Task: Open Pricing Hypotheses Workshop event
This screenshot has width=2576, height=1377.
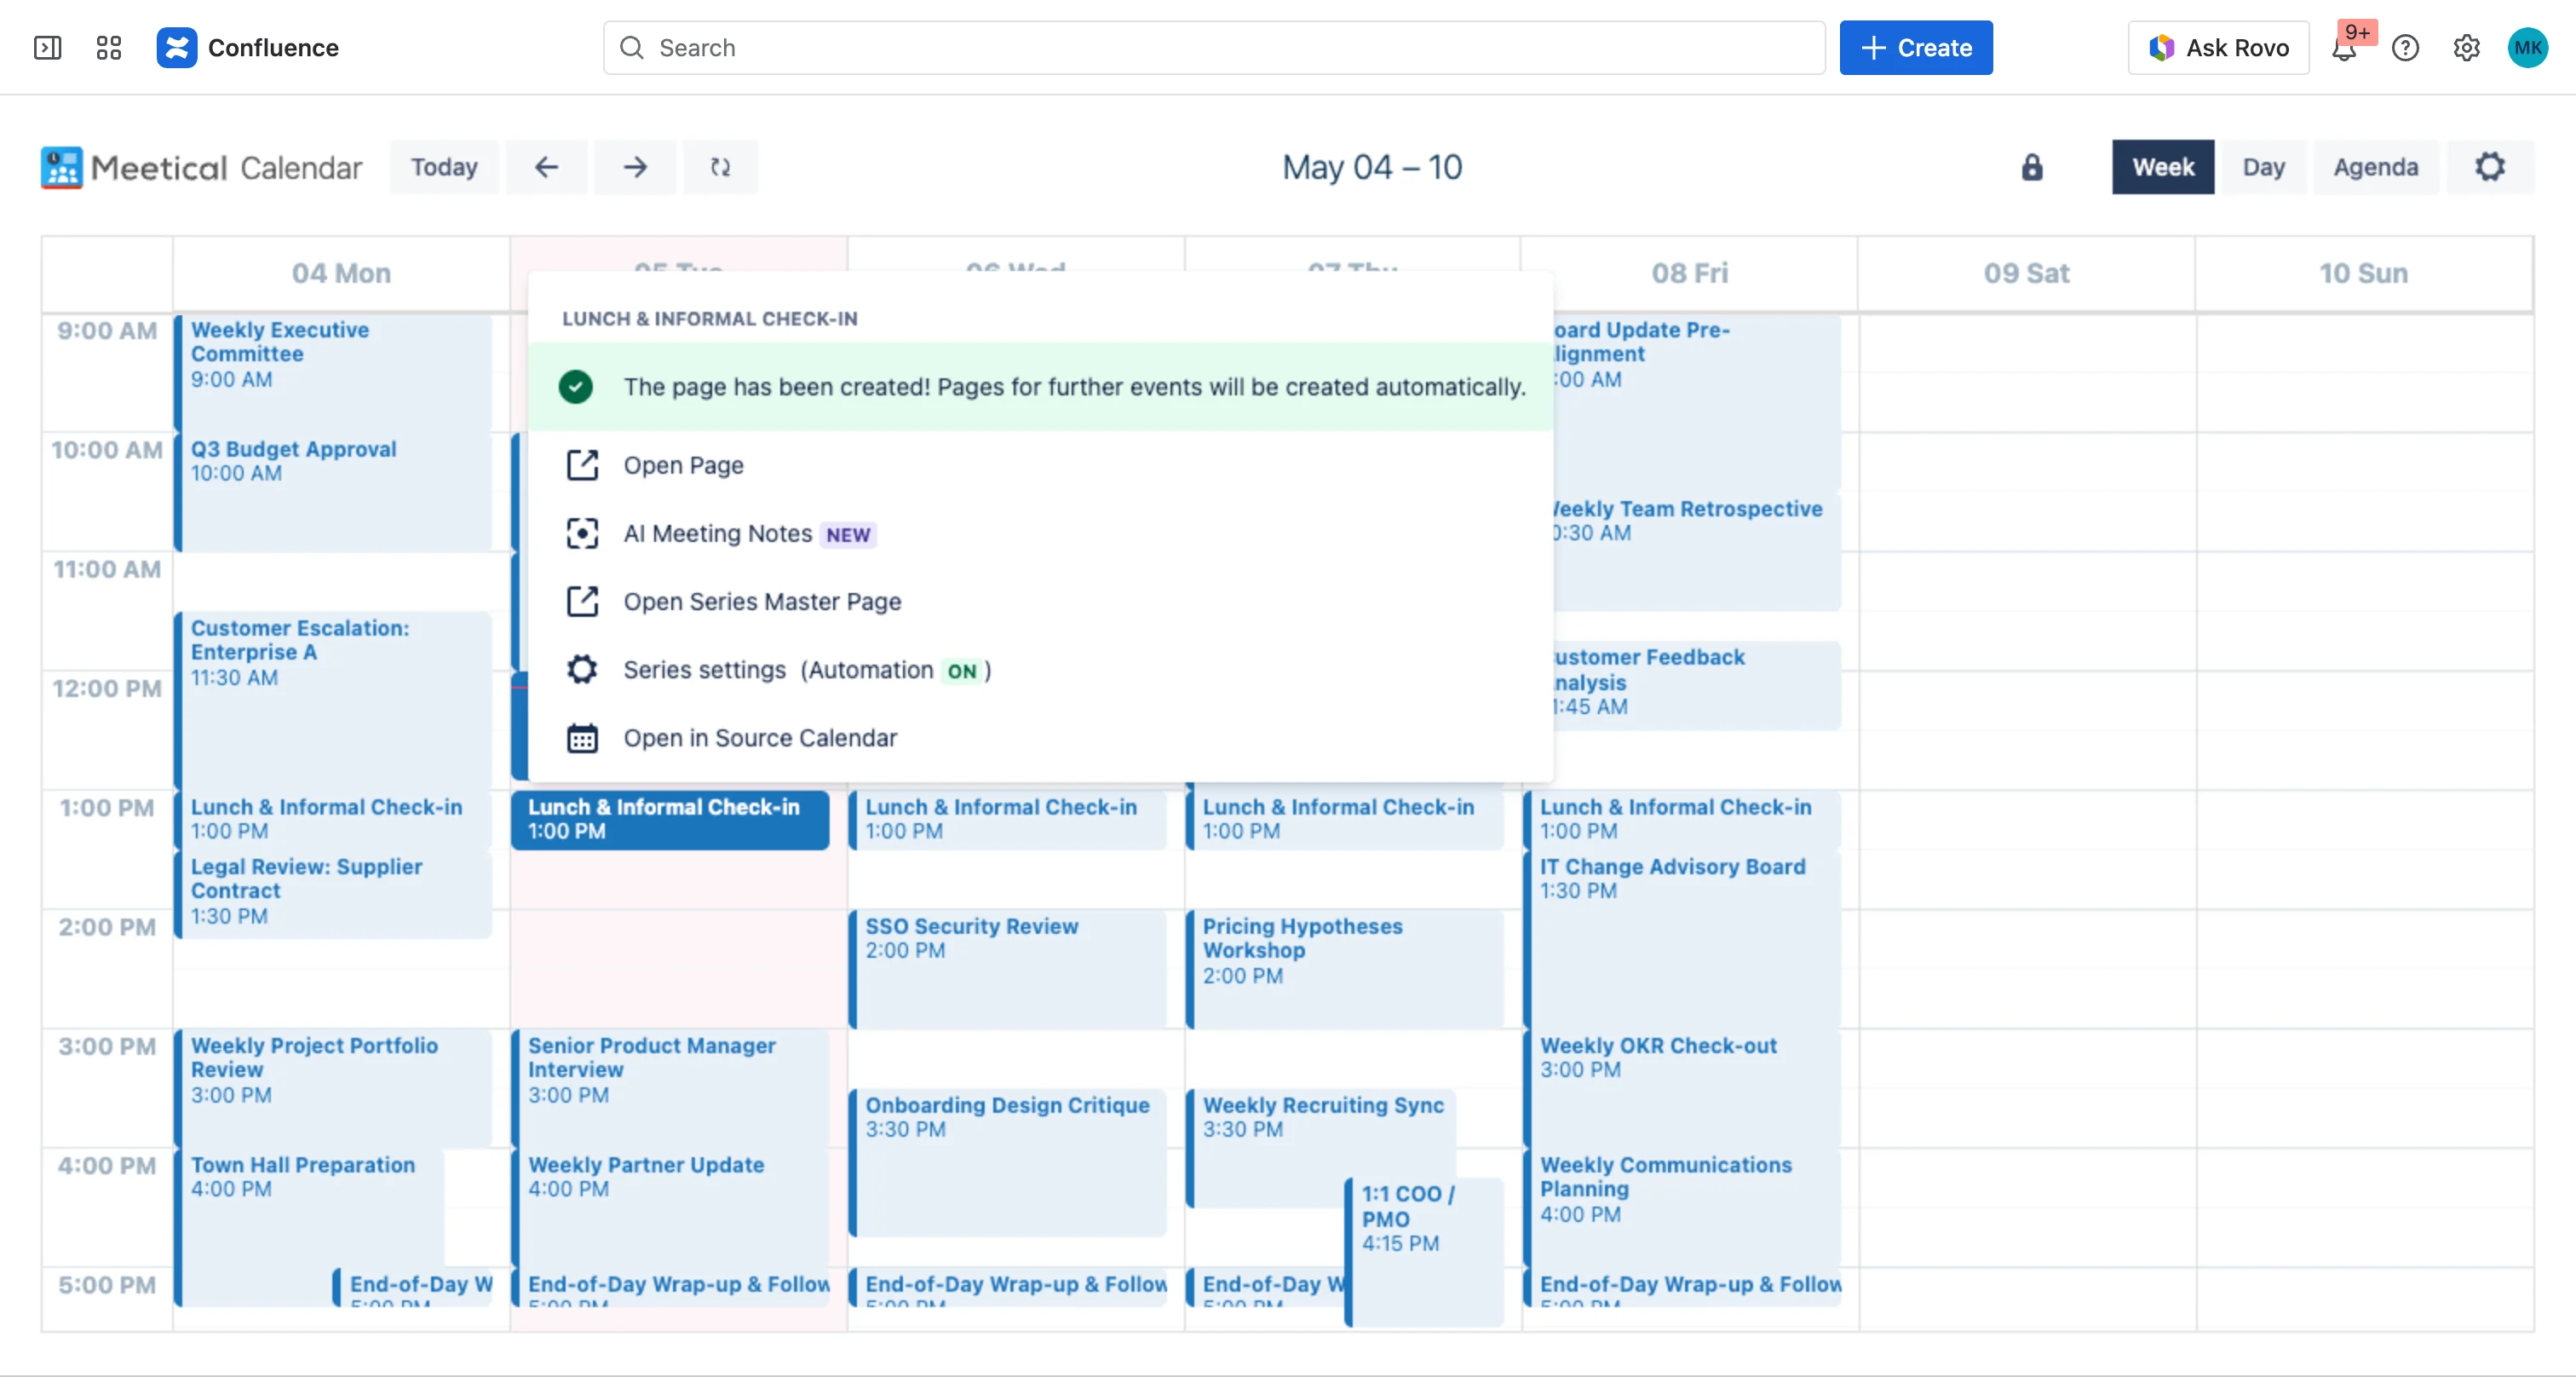Action: [x=1345, y=968]
